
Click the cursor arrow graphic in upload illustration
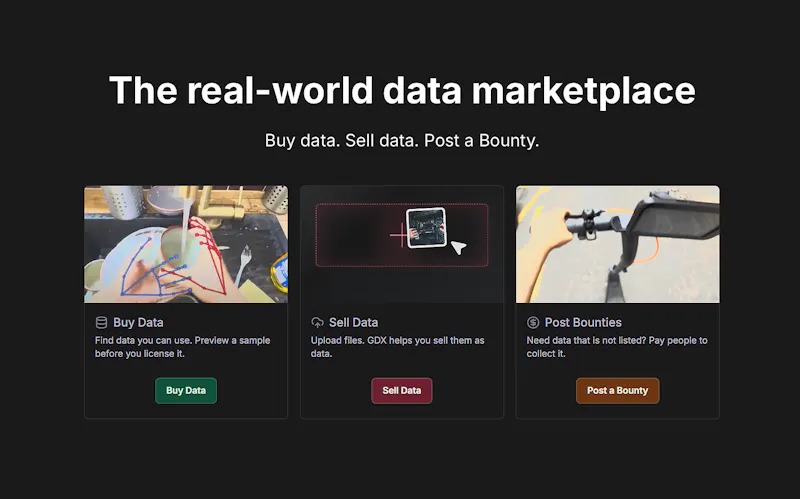(458, 247)
